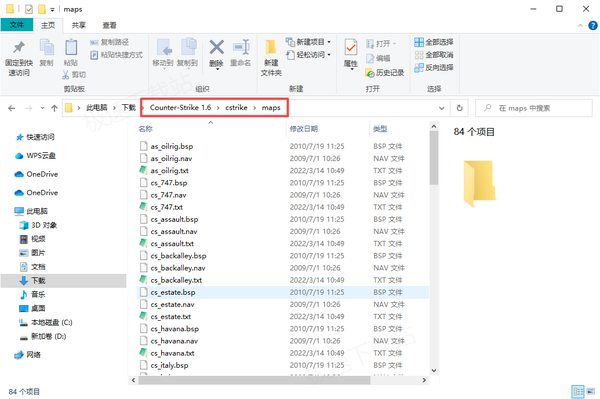Open the File (文件) tab
Screen dimensions: 600x399
pyautogui.click(x=16, y=25)
